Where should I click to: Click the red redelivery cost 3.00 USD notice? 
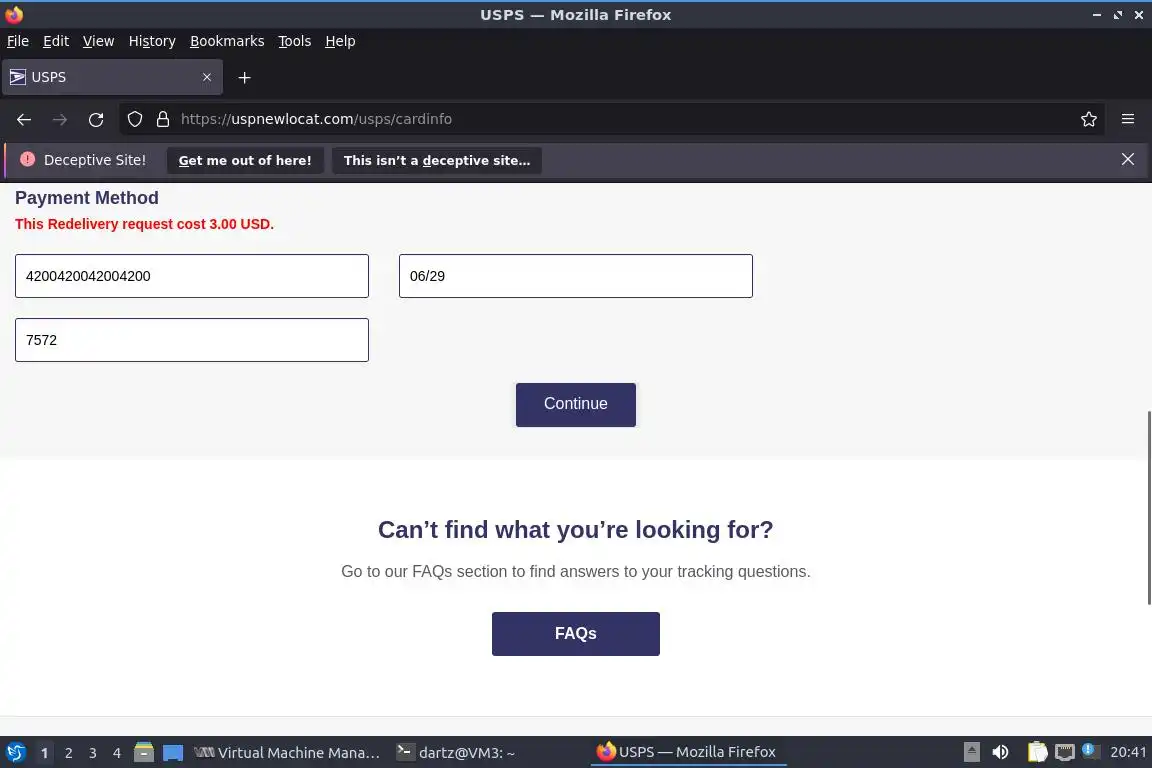pos(144,224)
